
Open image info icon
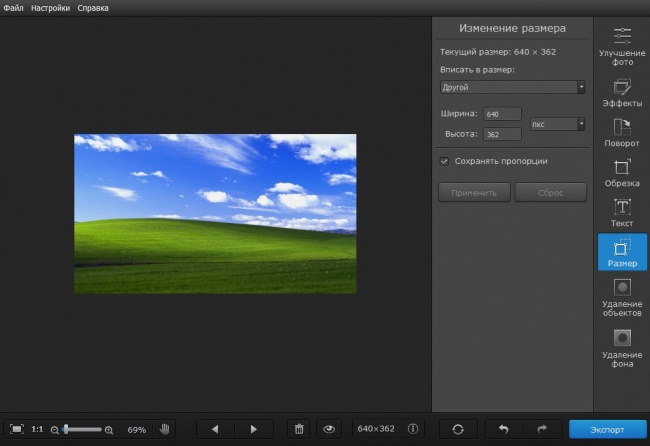tap(413, 429)
